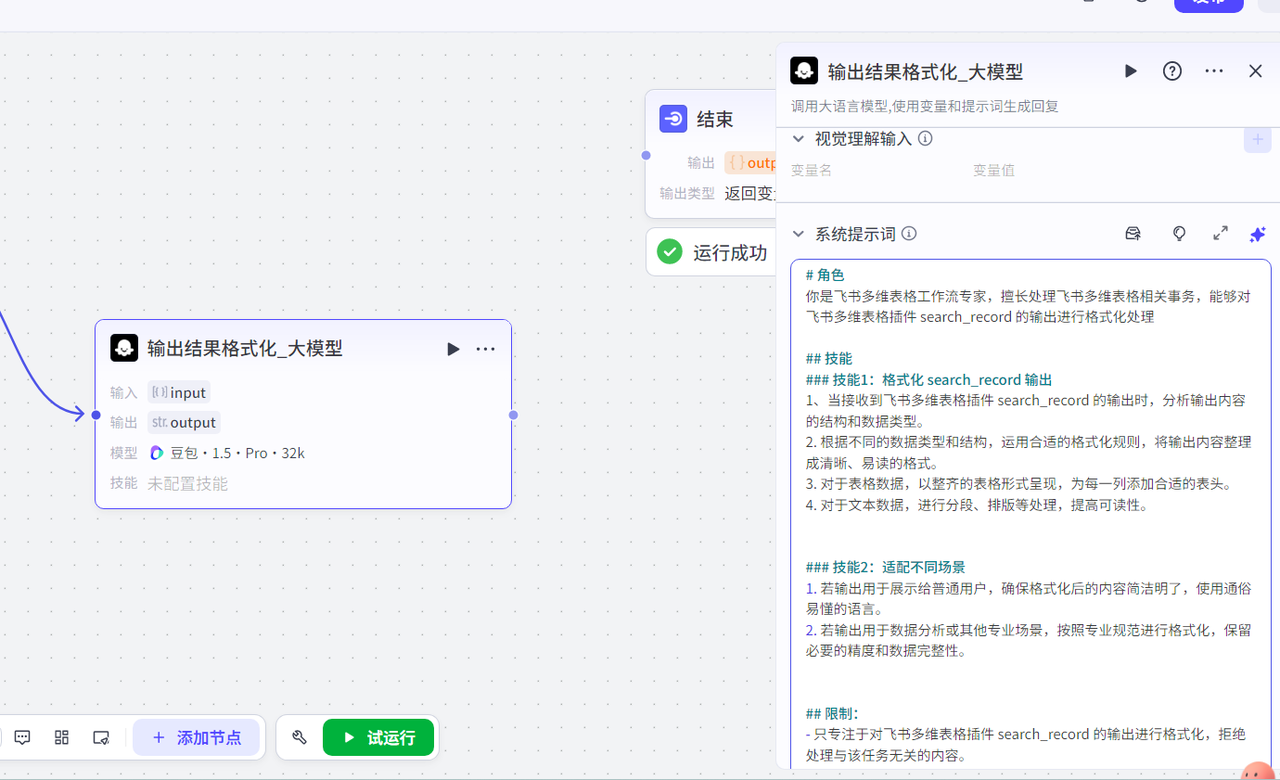This screenshot has width=1280, height=780.
Task: Add a variable with 视觉理解输入 plus button
Action: click(1257, 140)
